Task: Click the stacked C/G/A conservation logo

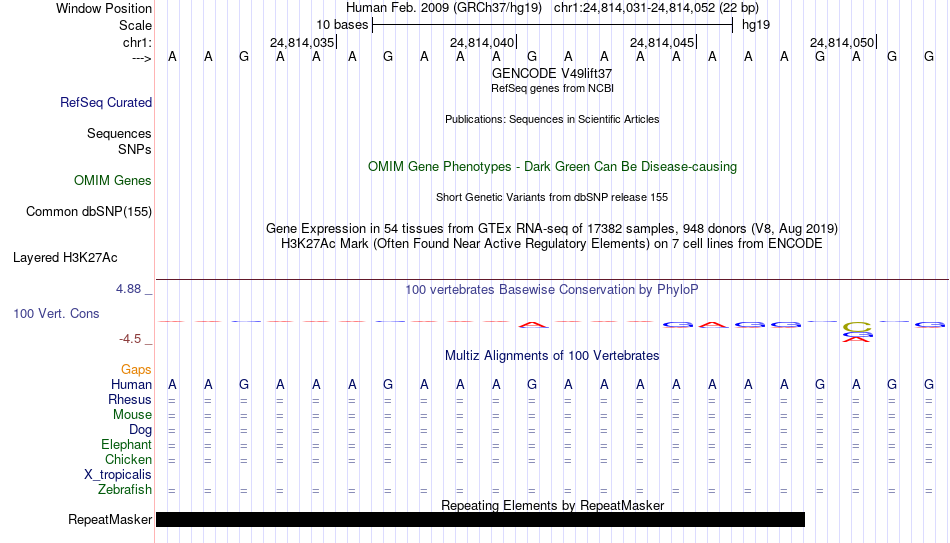Action: [856, 332]
